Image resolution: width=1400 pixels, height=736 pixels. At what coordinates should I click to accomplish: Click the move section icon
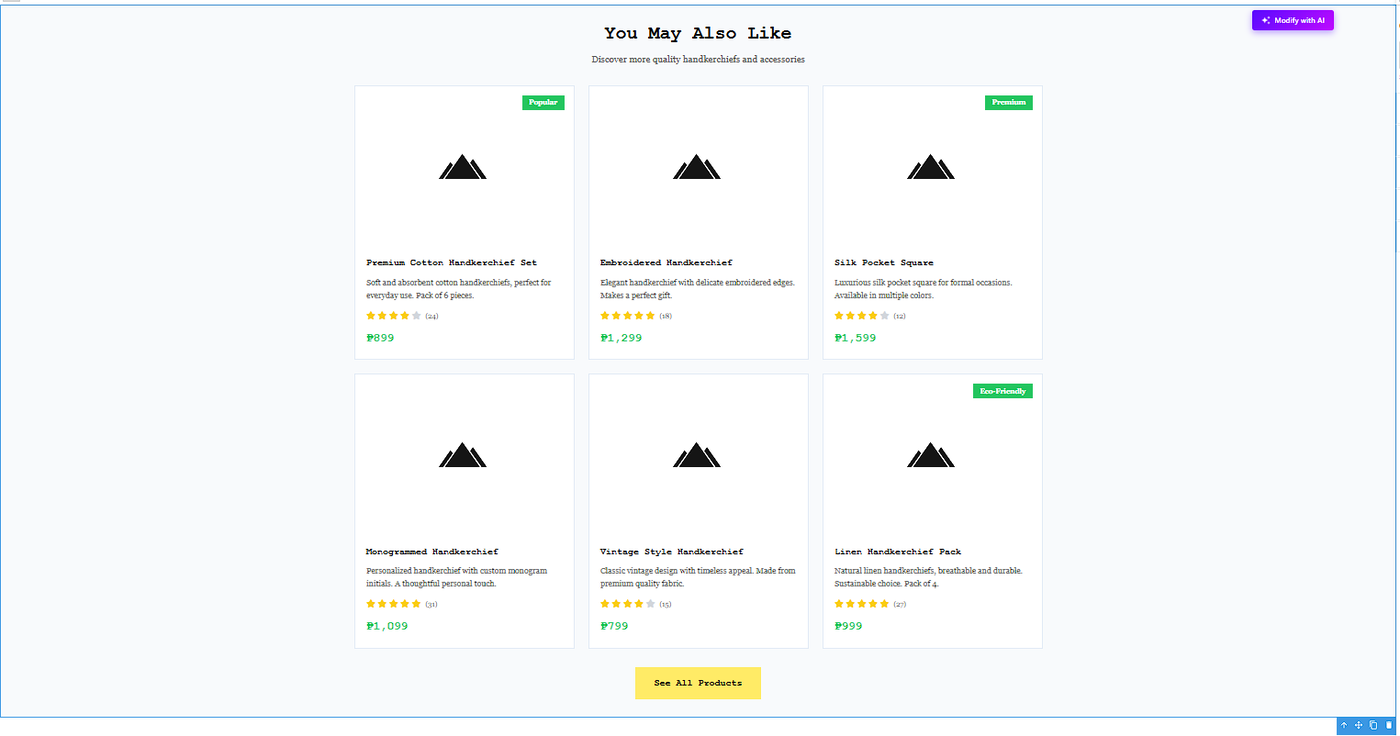click(1359, 725)
